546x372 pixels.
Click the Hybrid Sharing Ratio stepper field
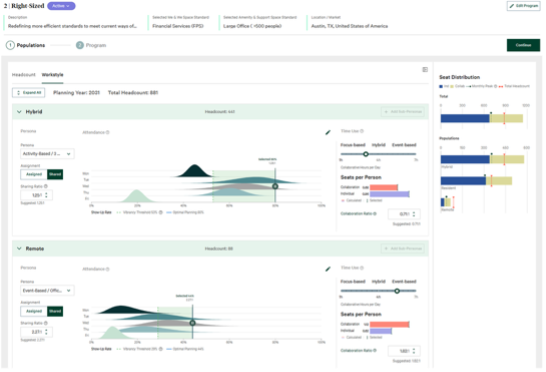[37, 195]
